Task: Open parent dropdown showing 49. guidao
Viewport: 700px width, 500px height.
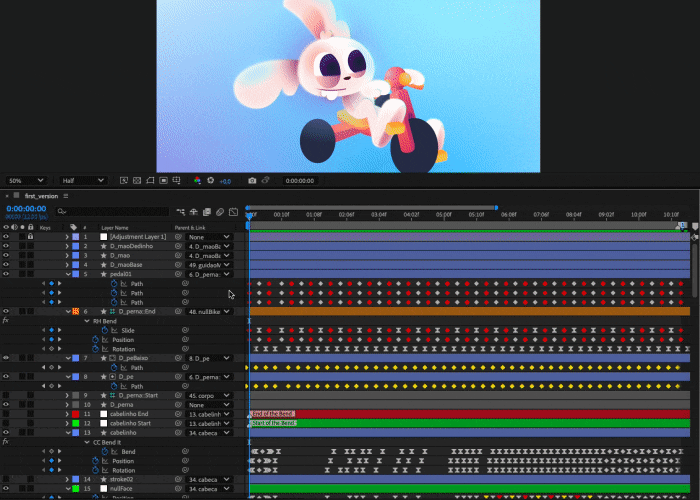Action: click(209, 265)
